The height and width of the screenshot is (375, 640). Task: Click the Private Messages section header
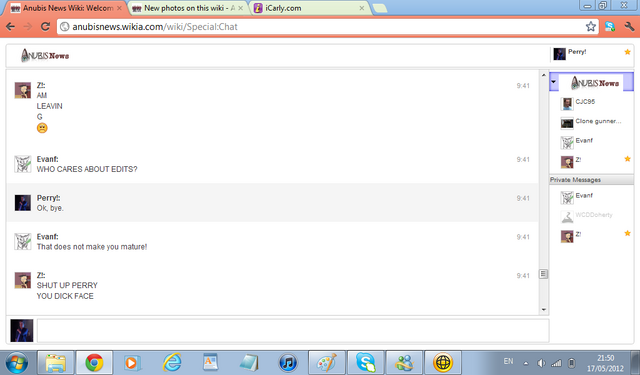[x=592, y=180]
